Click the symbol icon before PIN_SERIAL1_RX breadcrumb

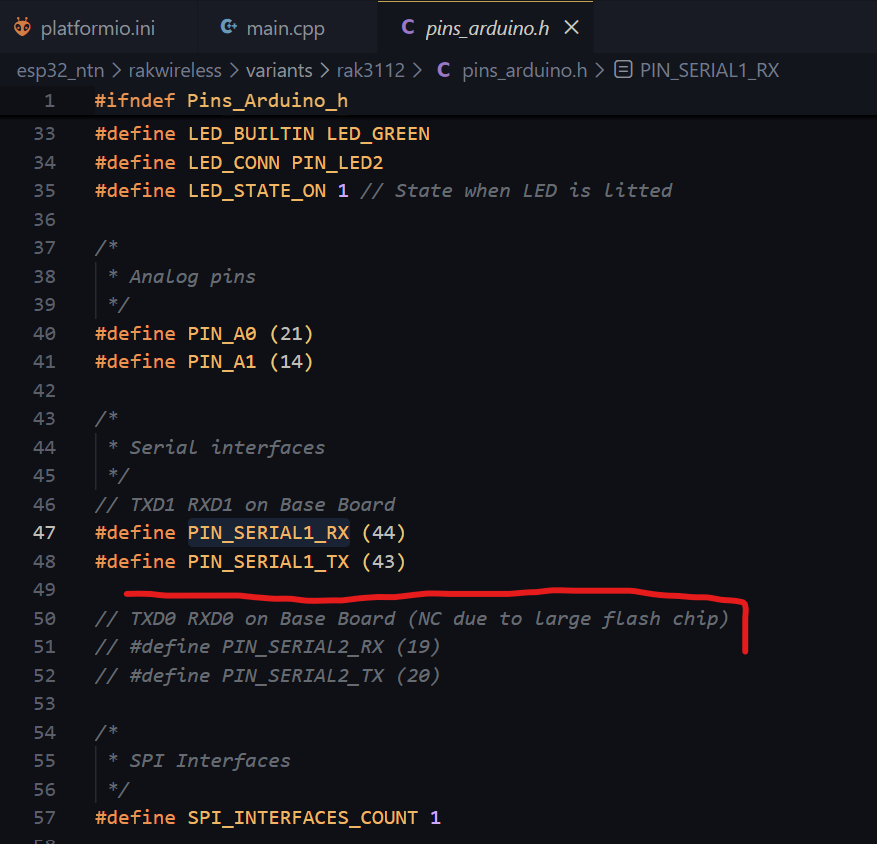(623, 70)
